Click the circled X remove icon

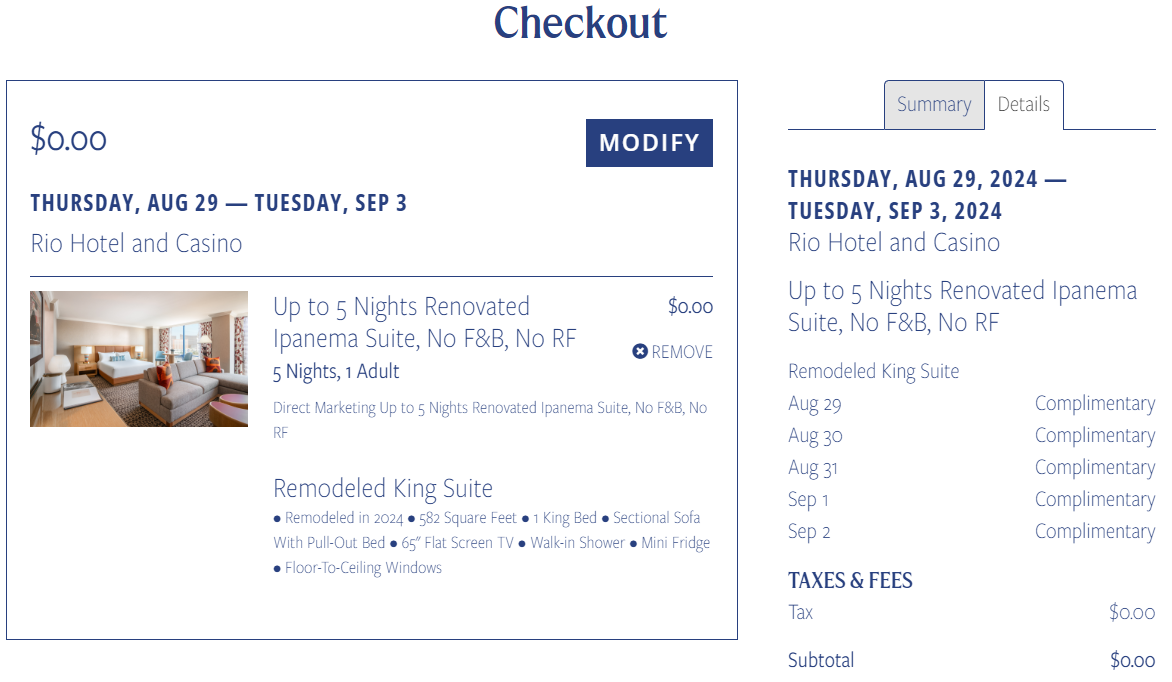640,351
